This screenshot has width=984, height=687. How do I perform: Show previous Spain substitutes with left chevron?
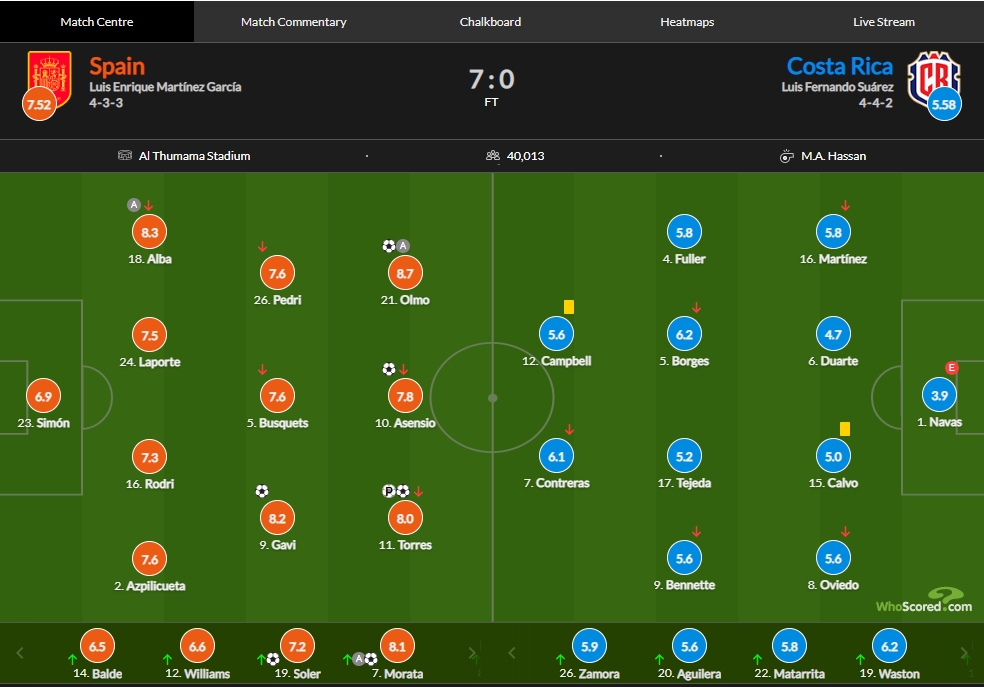(19, 653)
